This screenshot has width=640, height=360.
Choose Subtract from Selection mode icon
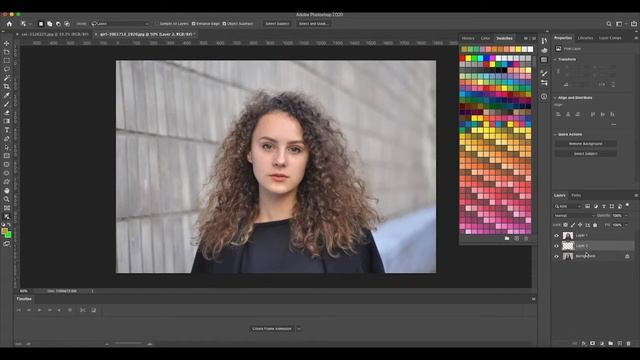[x=58, y=24]
